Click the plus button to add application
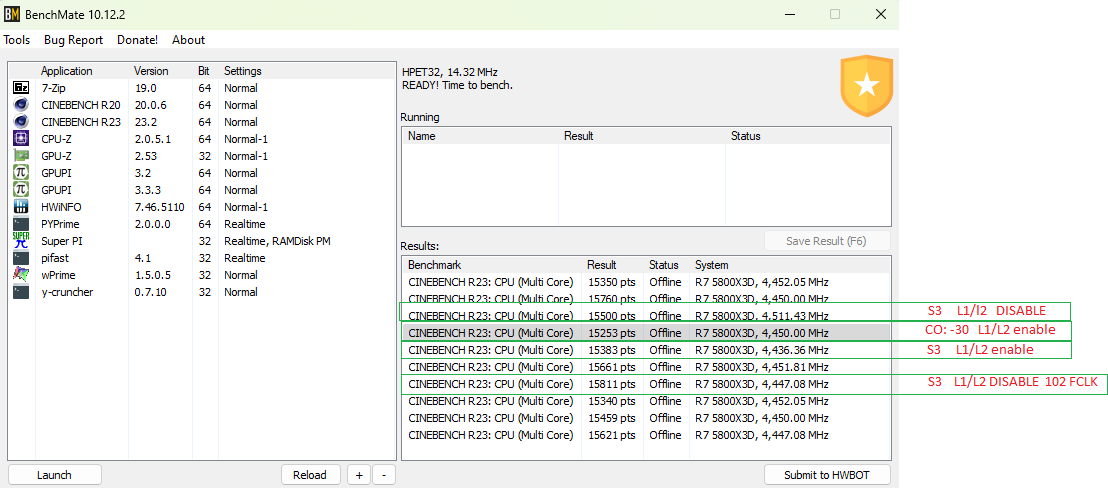Image resolution: width=1108 pixels, height=488 pixels. (x=359, y=475)
